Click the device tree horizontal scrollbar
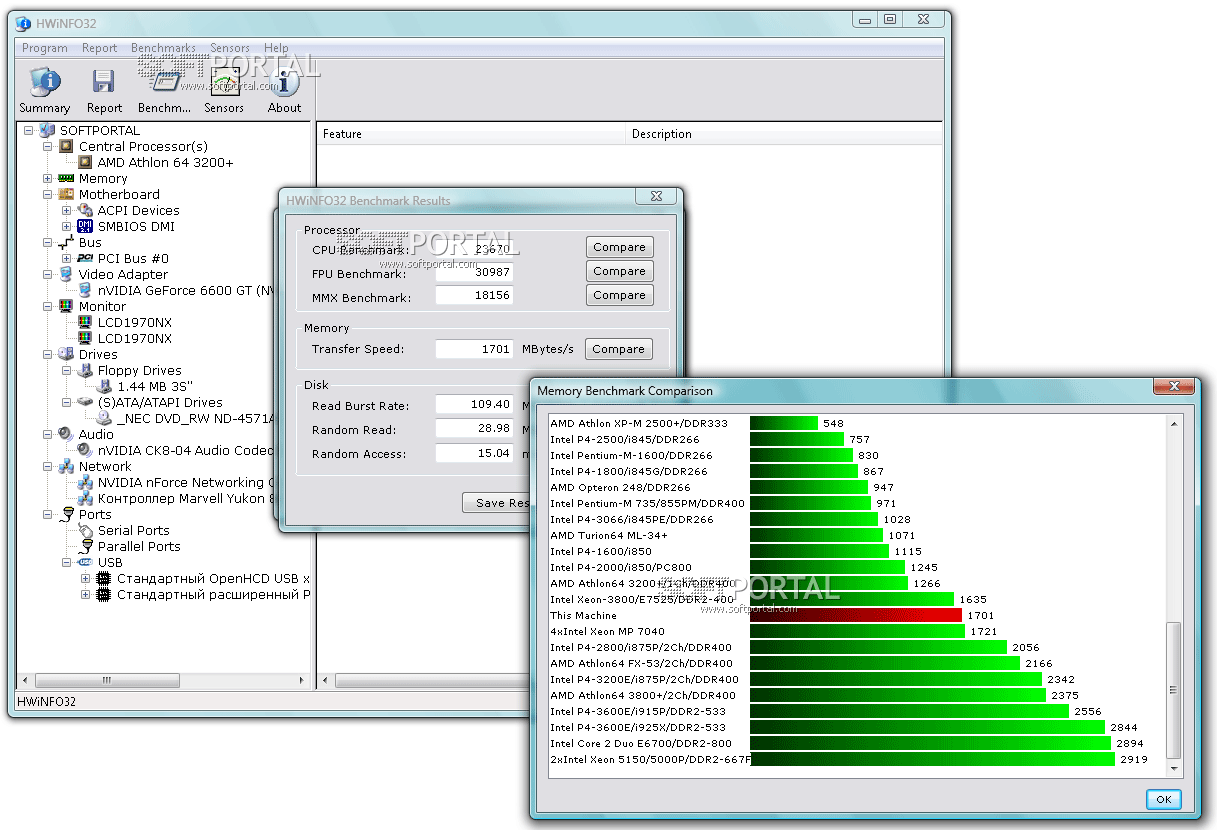The image size is (1217, 830). (108, 681)
